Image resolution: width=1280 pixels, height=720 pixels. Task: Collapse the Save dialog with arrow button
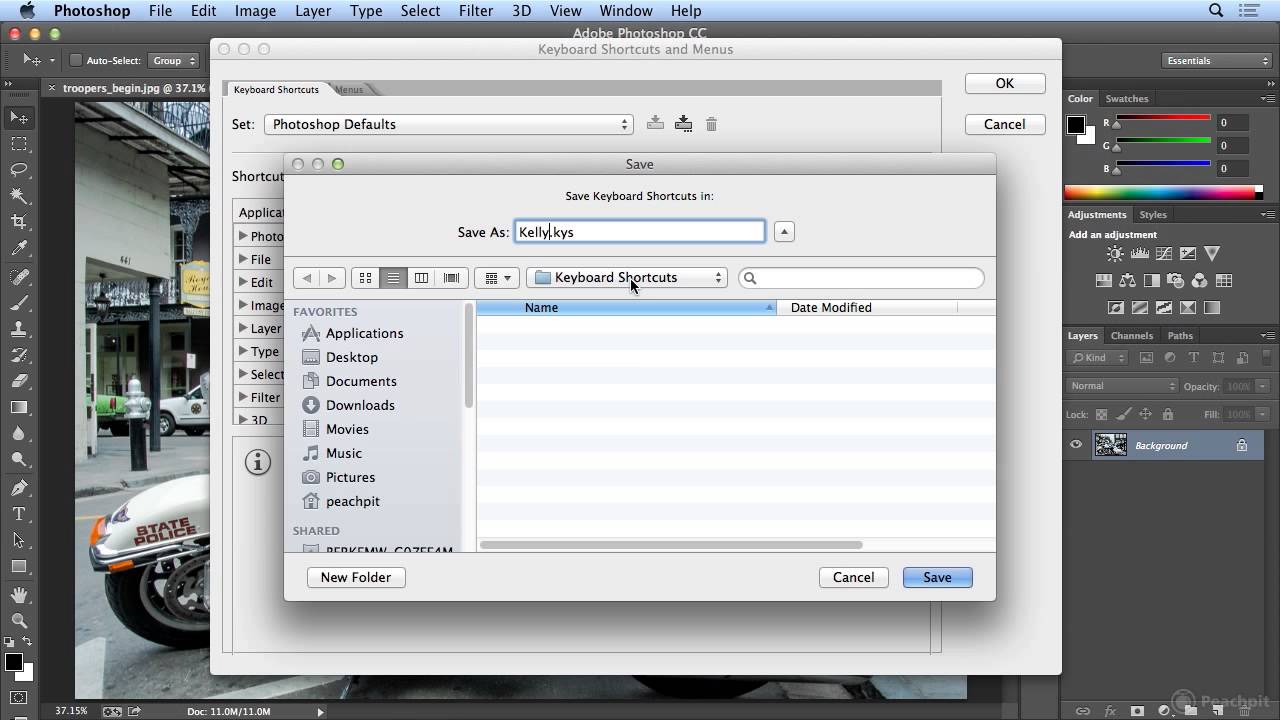pyautogui.click(x=784, y=232)
